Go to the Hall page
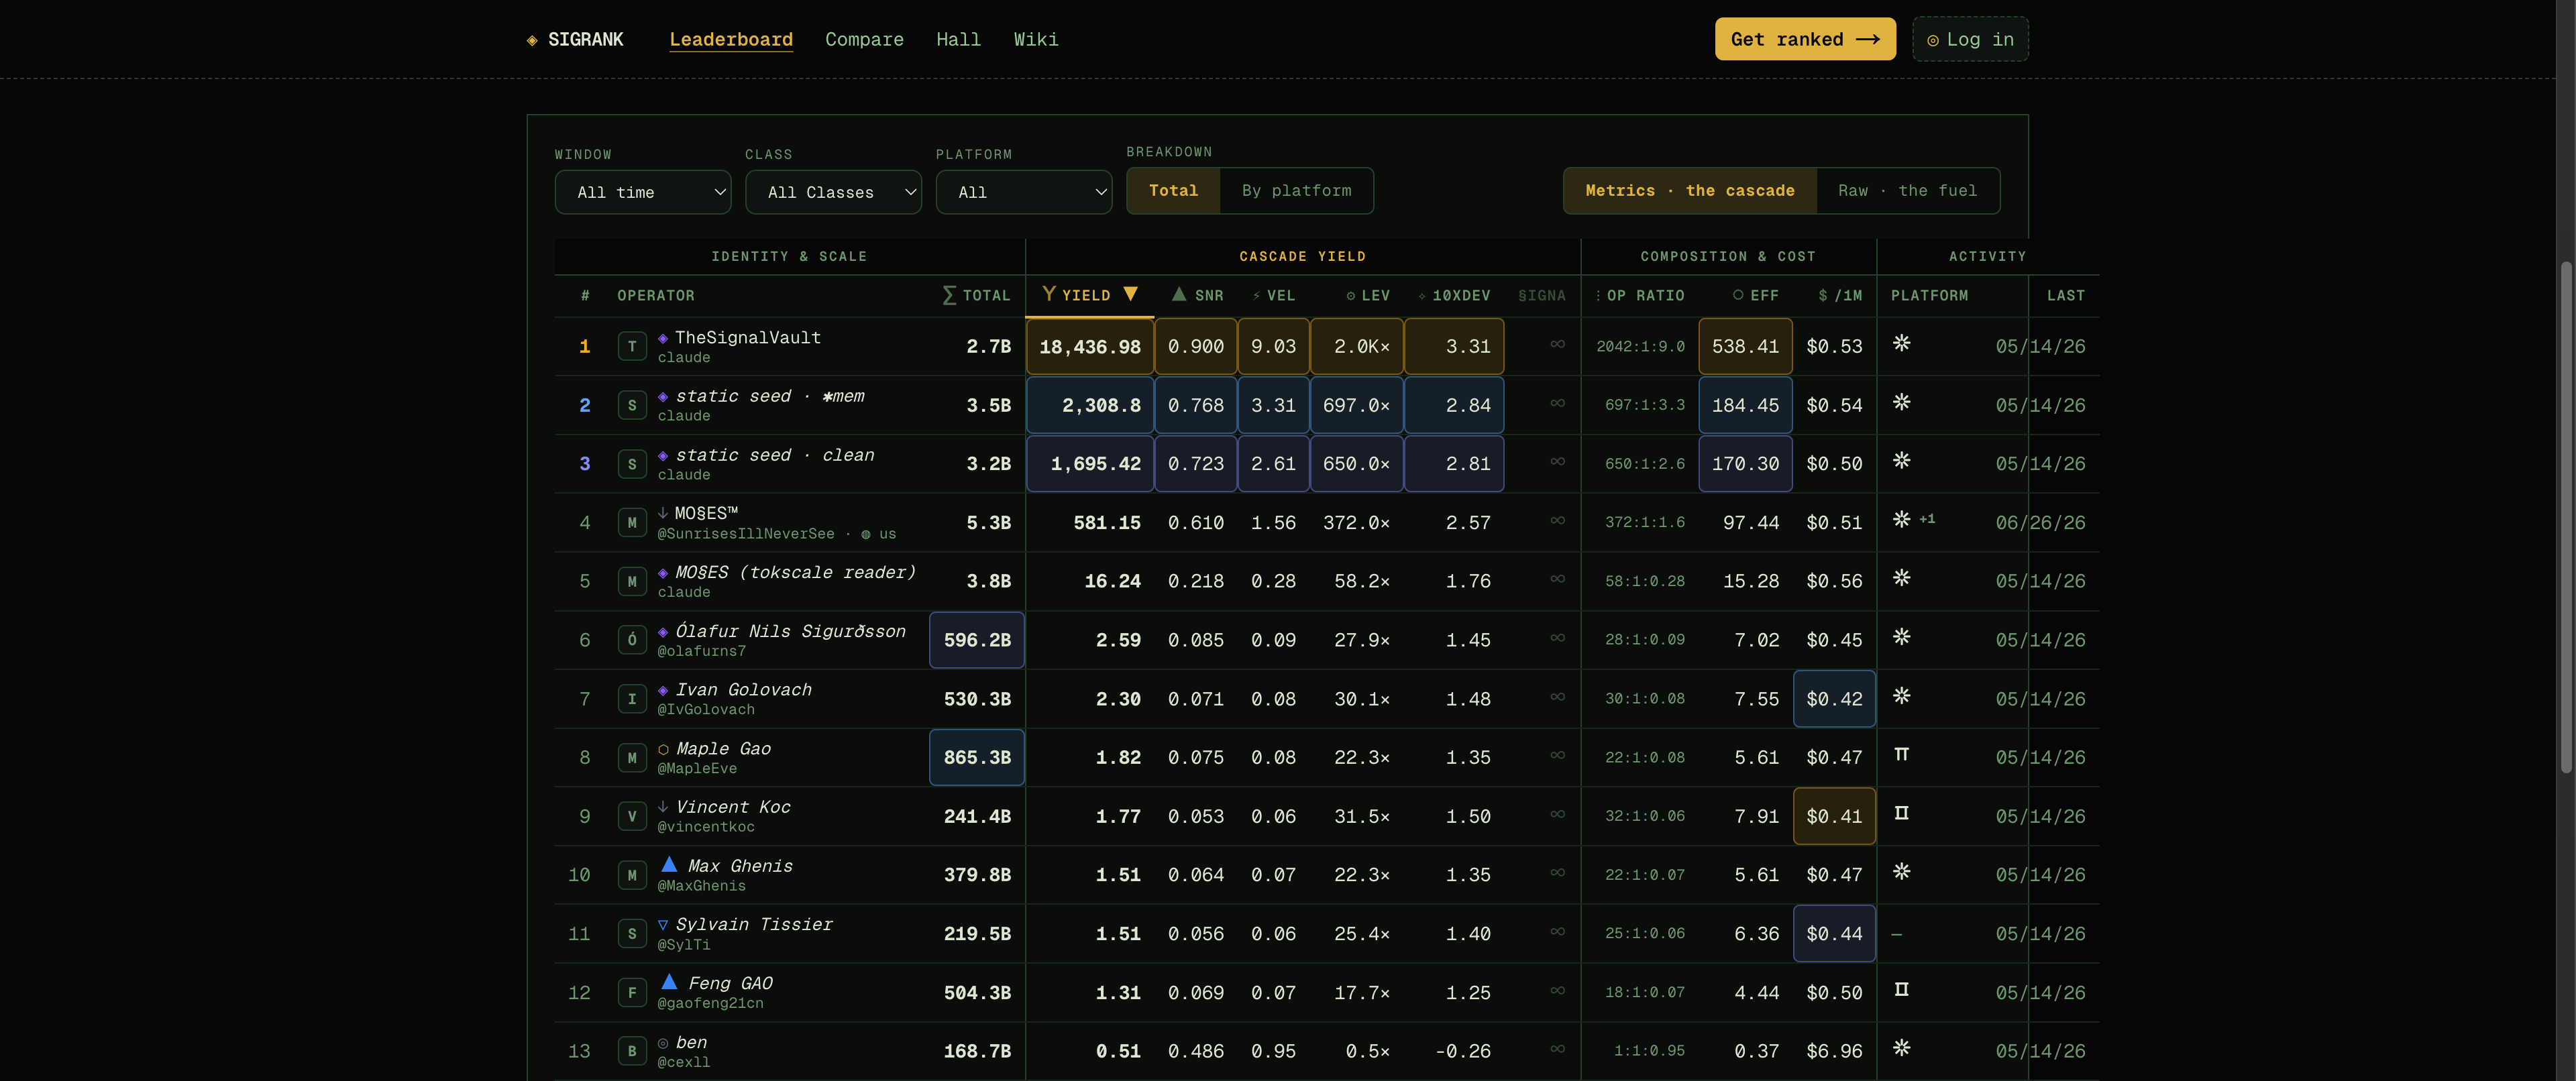Screen dimensions: 2576x1081 click(x=958, y=39)
